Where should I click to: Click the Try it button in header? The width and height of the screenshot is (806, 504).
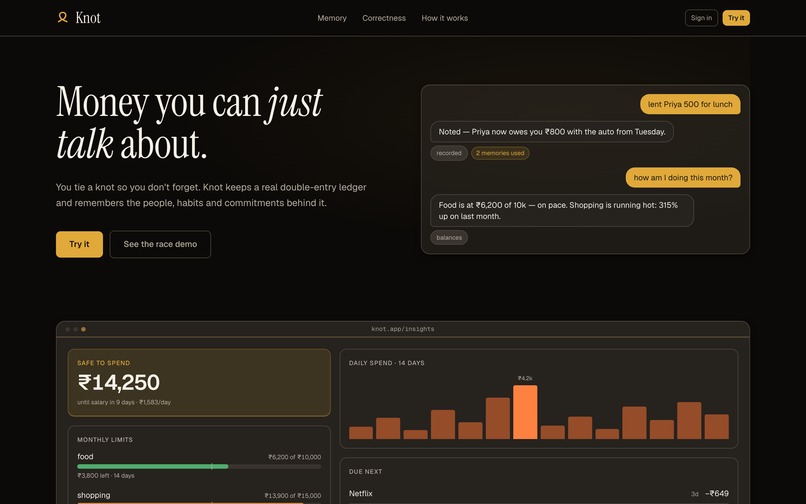coord(736,18)
